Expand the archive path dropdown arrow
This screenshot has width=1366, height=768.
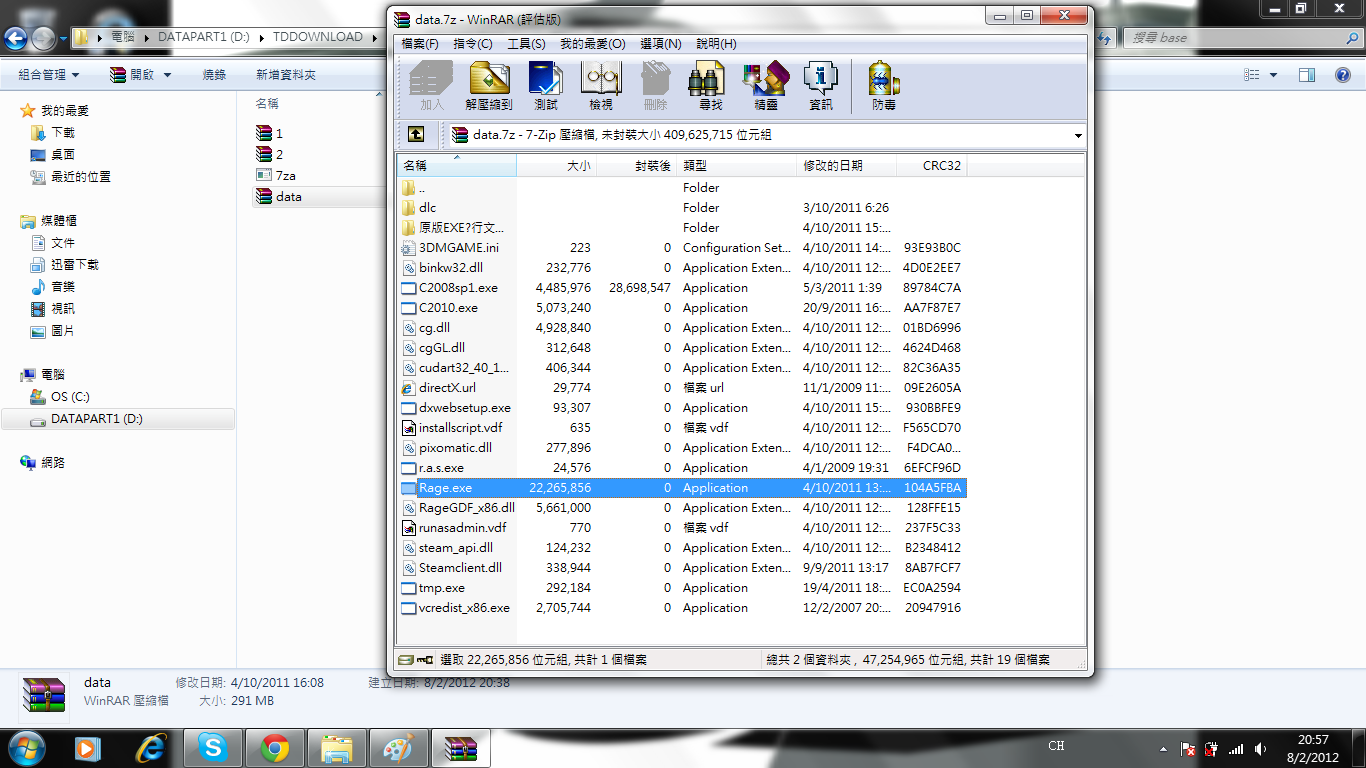[1078, 136]
